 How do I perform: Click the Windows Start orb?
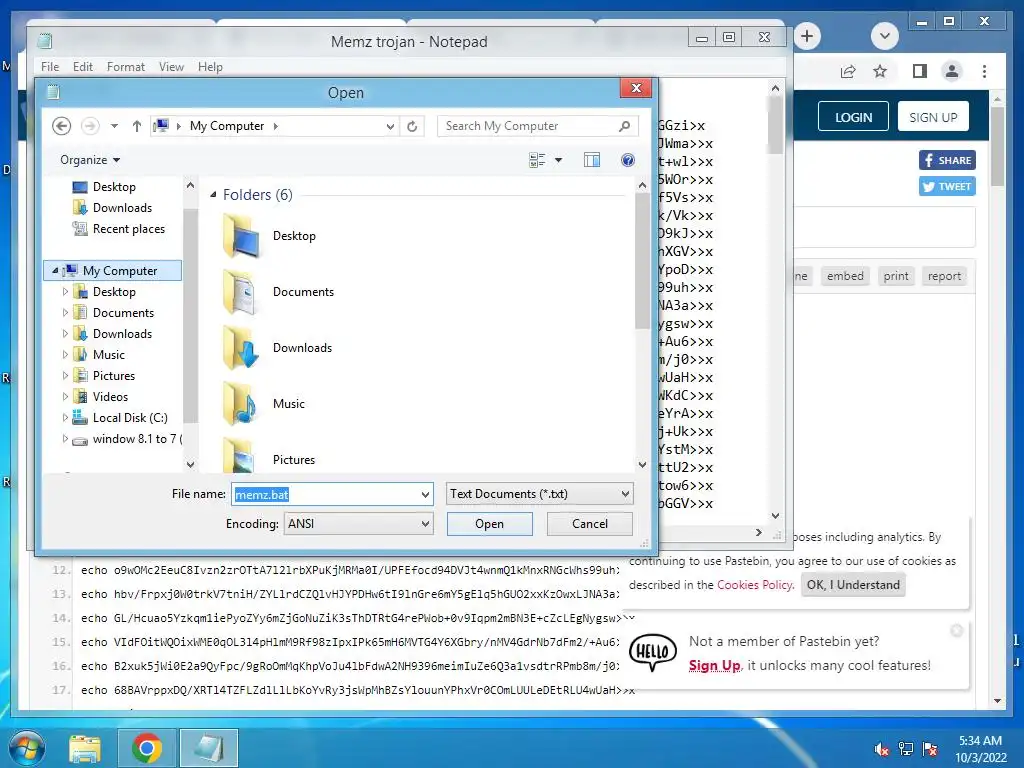[27, 748]
